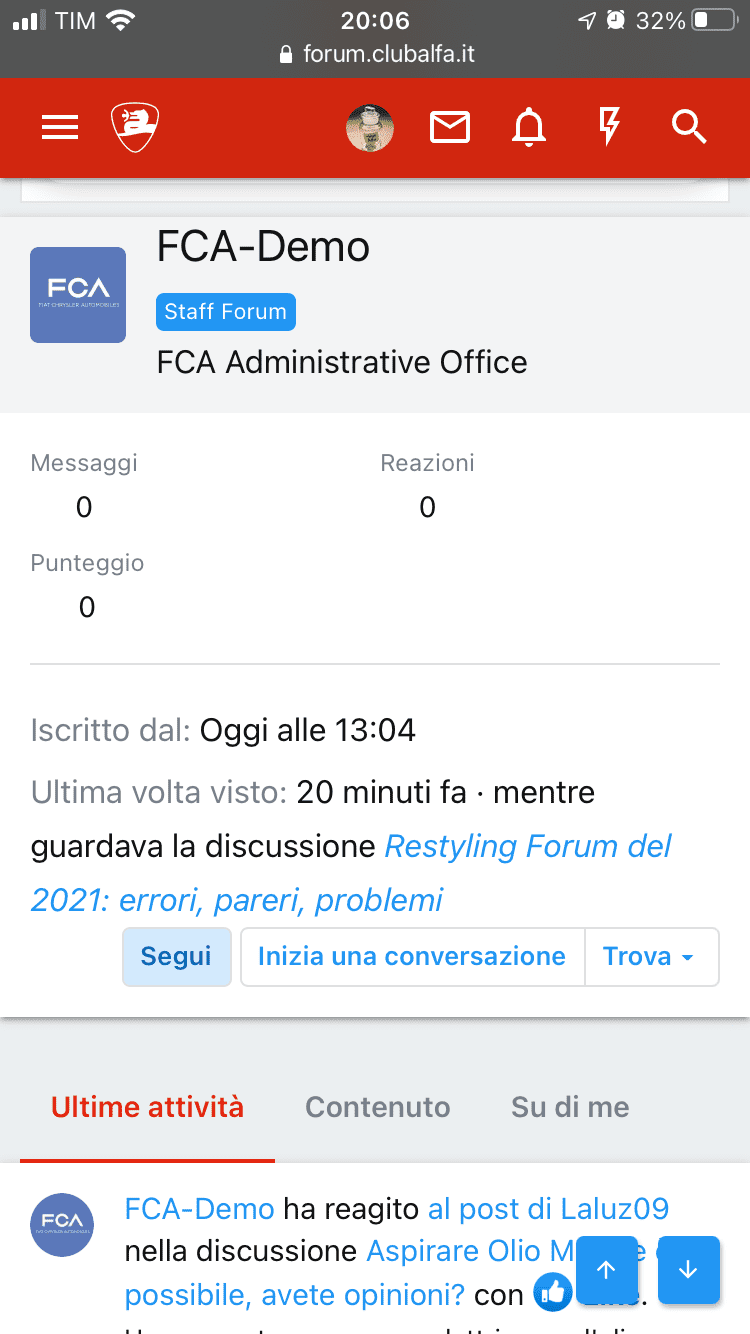Click the FCA-Demo username in activity feed
The image size is (750, 1334).
(199, 1209)
